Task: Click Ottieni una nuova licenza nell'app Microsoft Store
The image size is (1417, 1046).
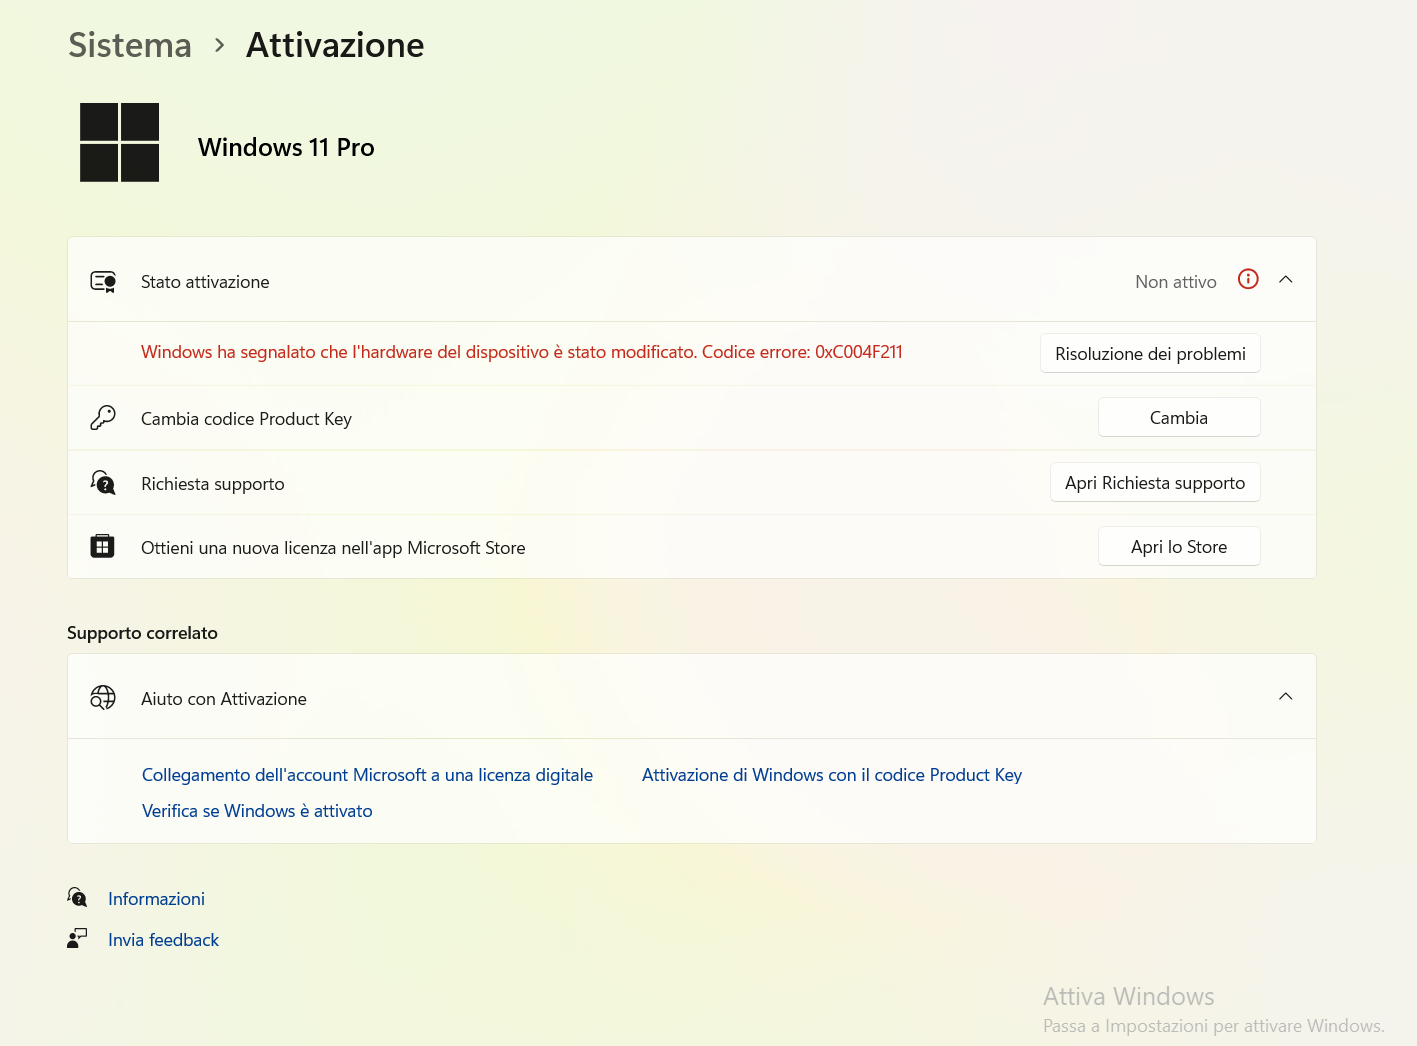Action: (333, 548)
